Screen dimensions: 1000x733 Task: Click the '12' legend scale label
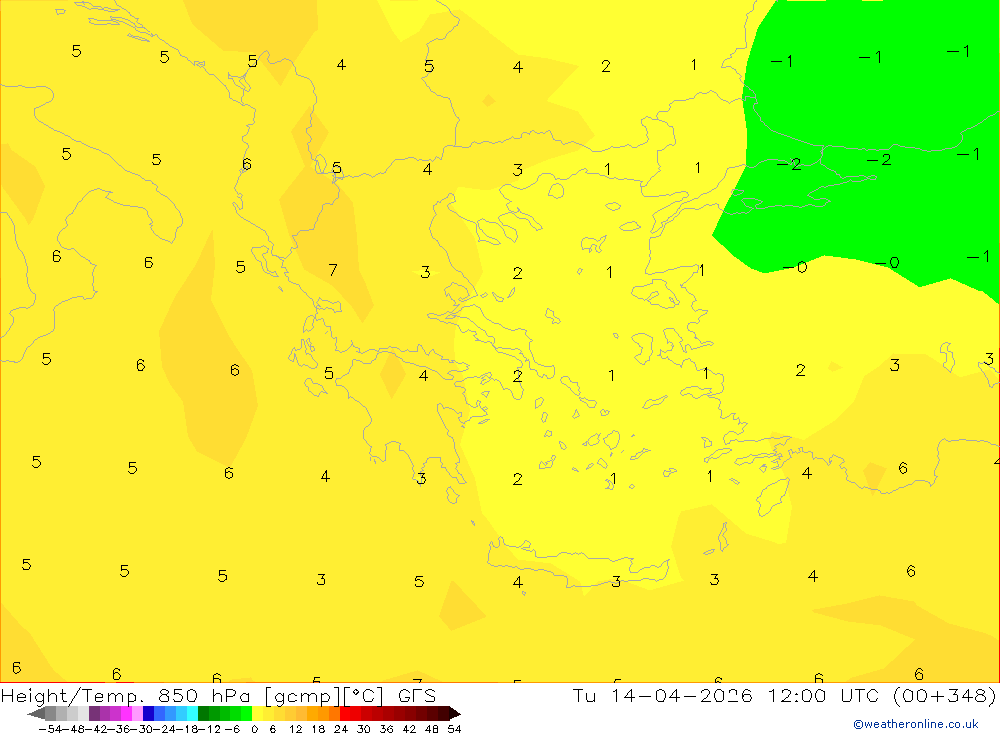[x=295, y=729]
